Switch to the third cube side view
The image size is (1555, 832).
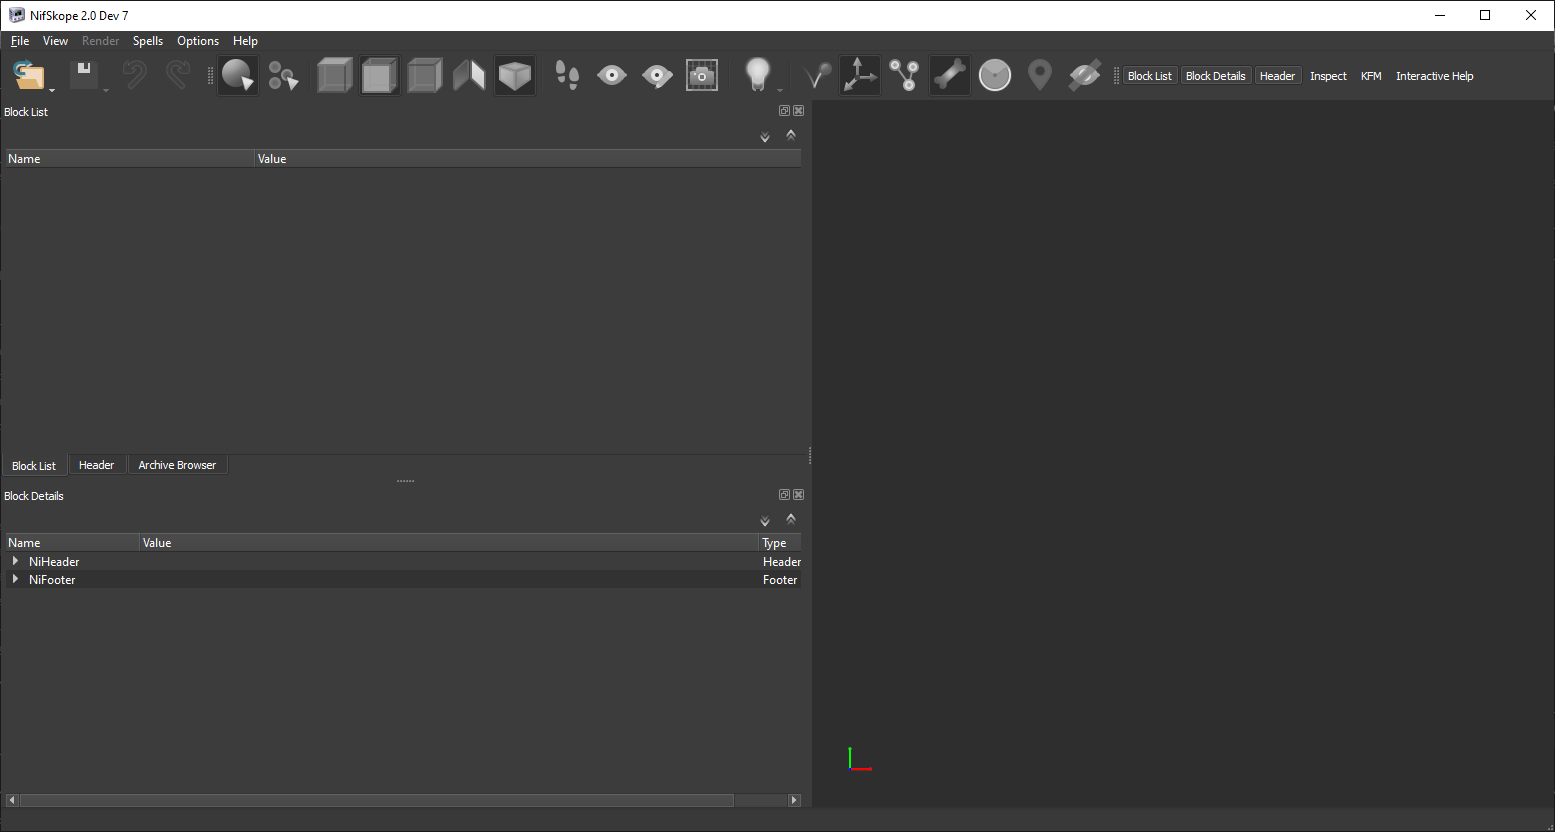click(x=425, y=76)
